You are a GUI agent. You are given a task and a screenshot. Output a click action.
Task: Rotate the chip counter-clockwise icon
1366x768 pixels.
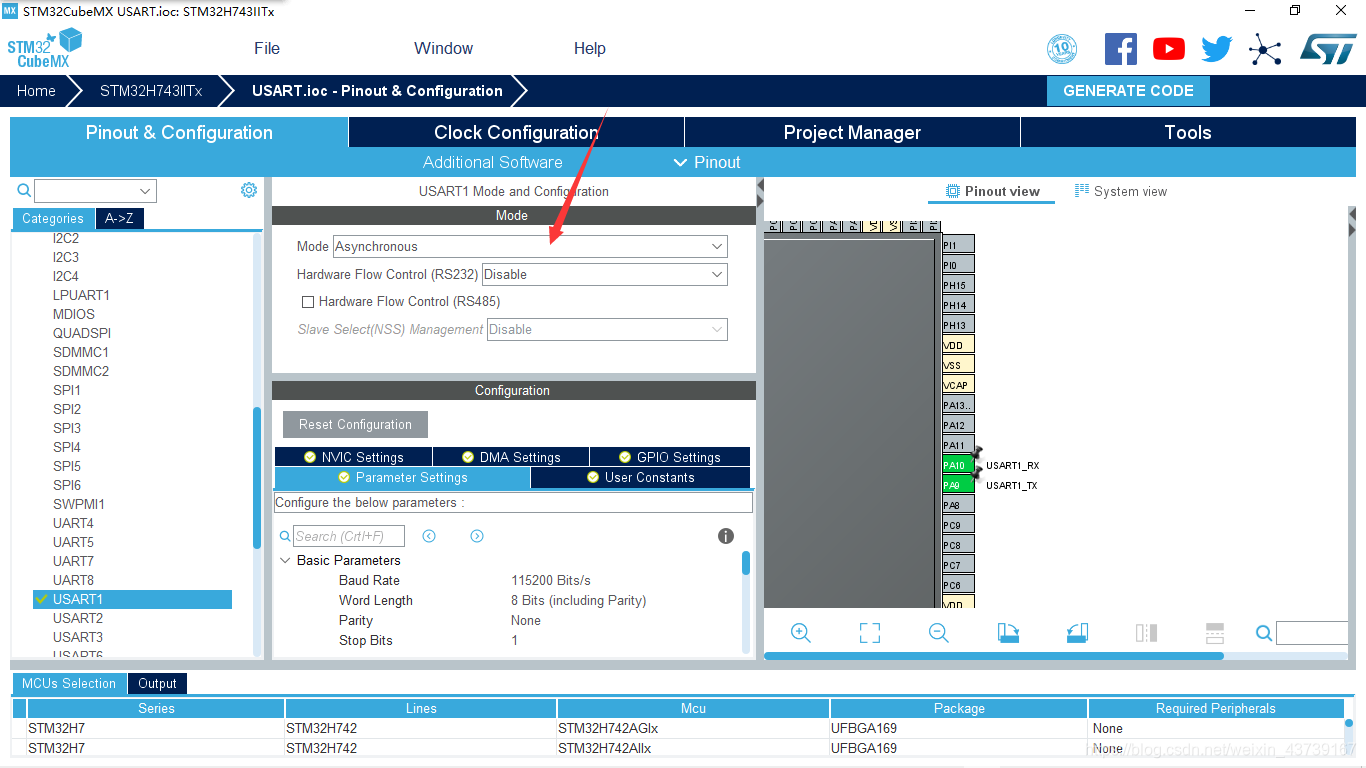(x=1077, y=633)
